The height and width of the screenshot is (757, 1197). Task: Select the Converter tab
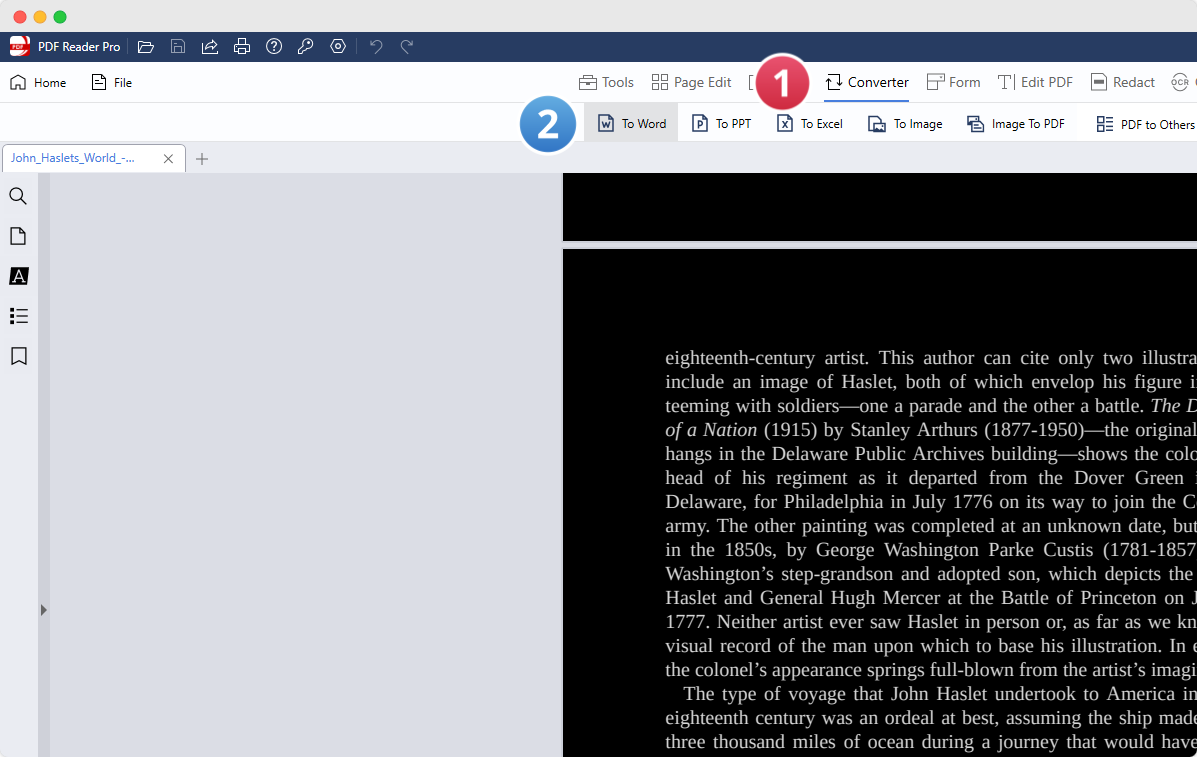[x=867, y=82]
